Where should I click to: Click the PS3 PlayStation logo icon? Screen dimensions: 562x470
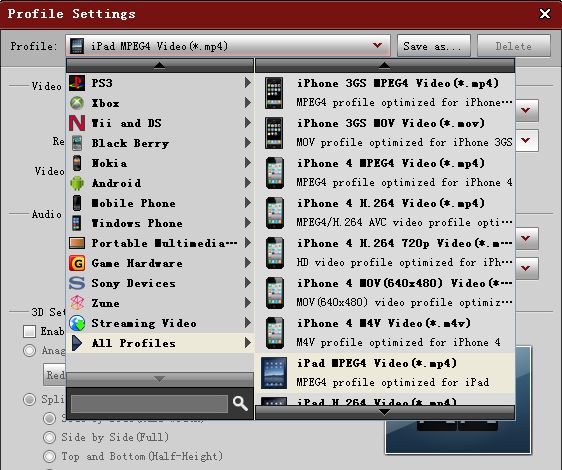[x=77, y=83]
